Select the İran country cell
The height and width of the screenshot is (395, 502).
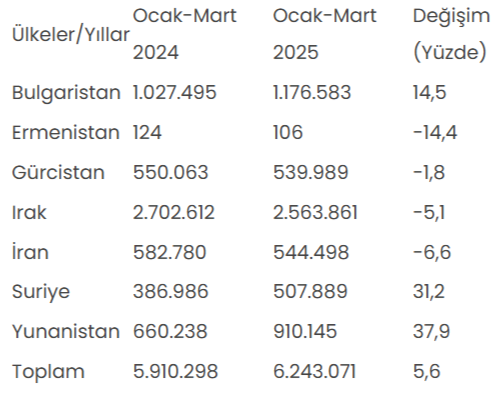tap(30, 252)
